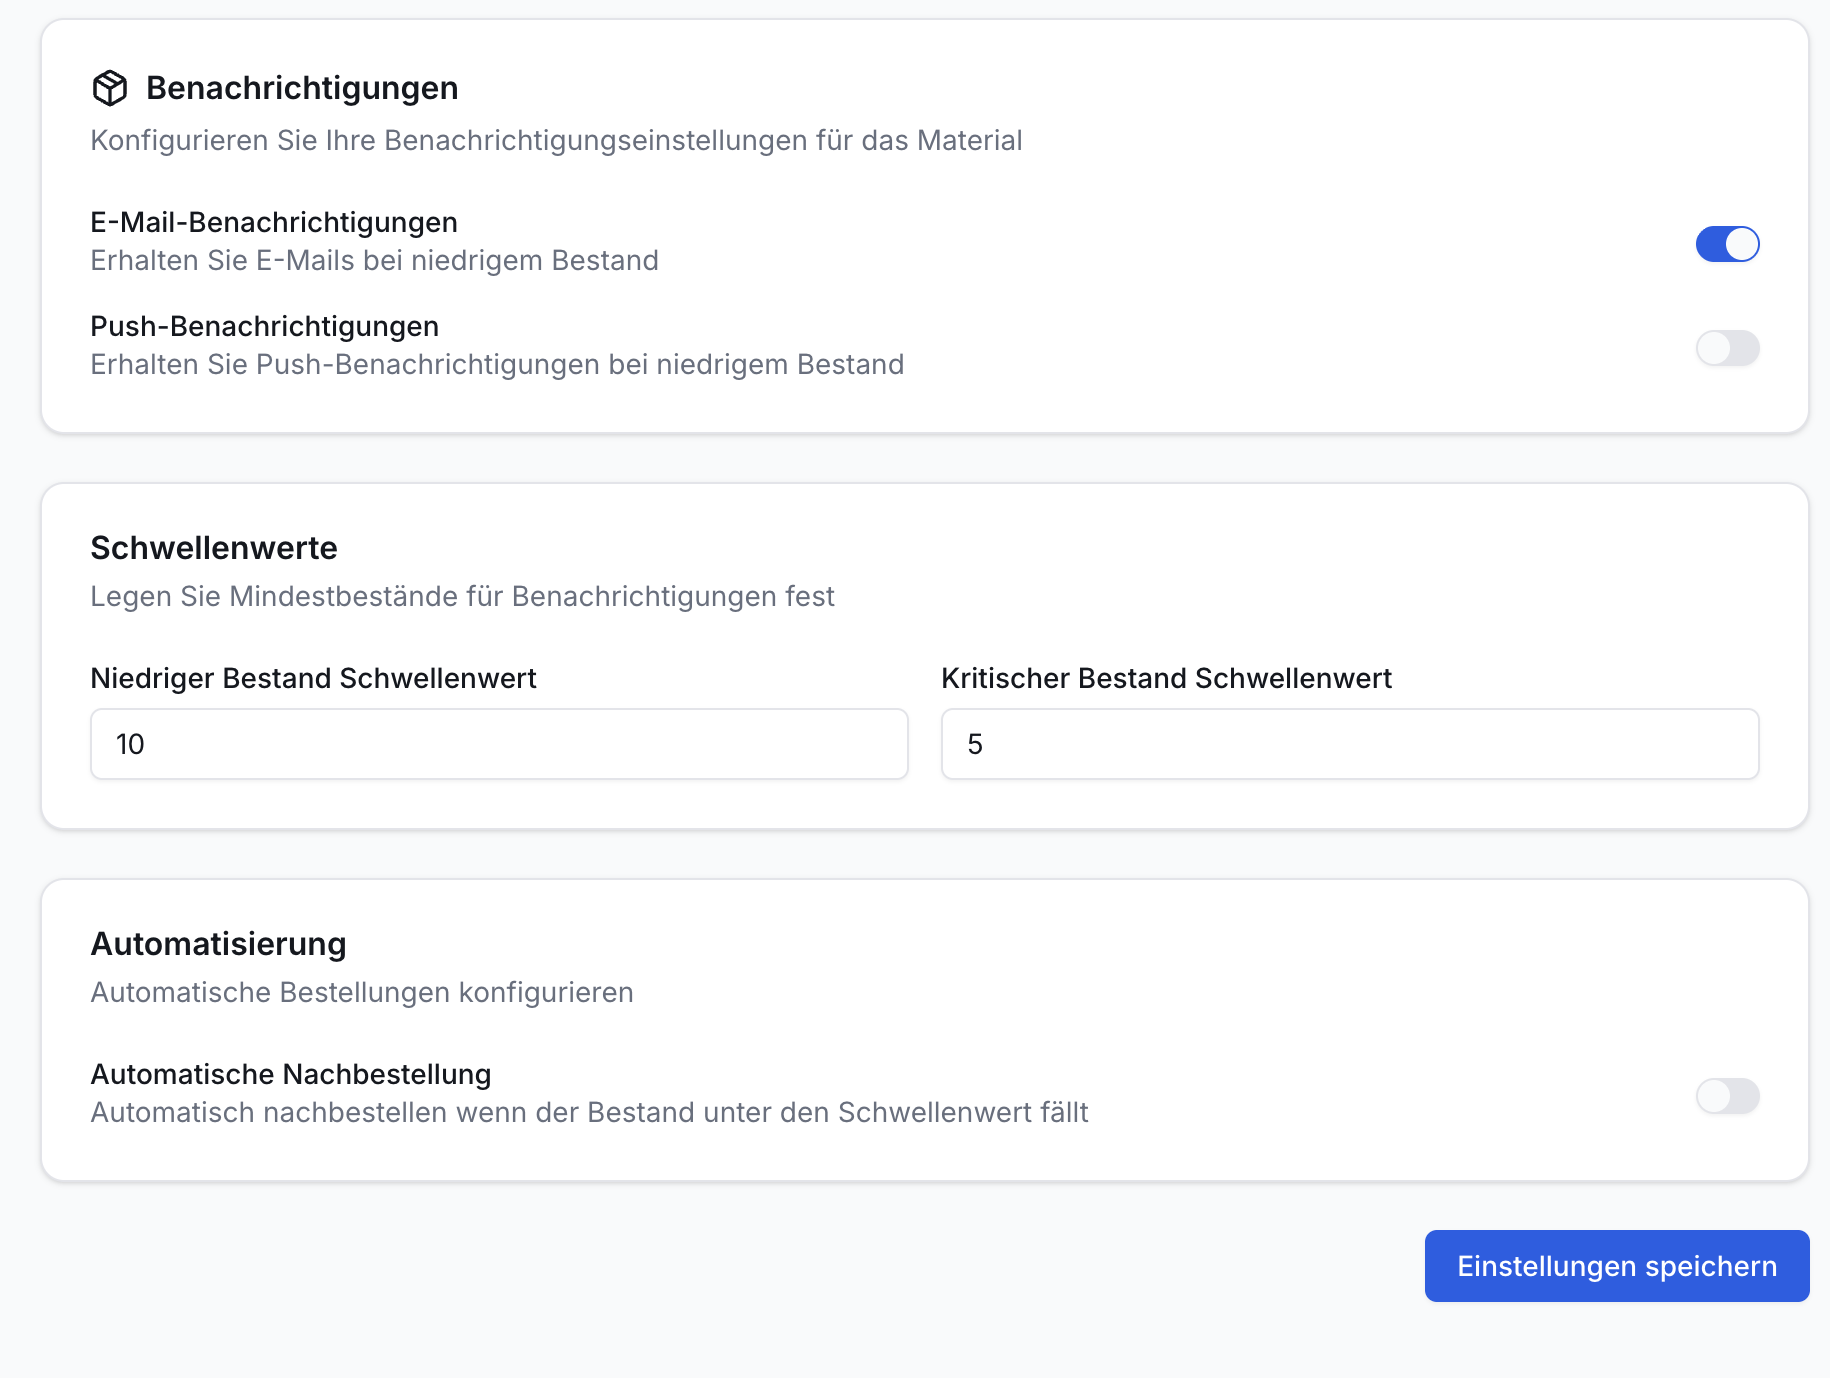
Task: Click the Kritischer Bestand Schwellenwert label
Action: pyautogui.click(x=1167, y=678)
